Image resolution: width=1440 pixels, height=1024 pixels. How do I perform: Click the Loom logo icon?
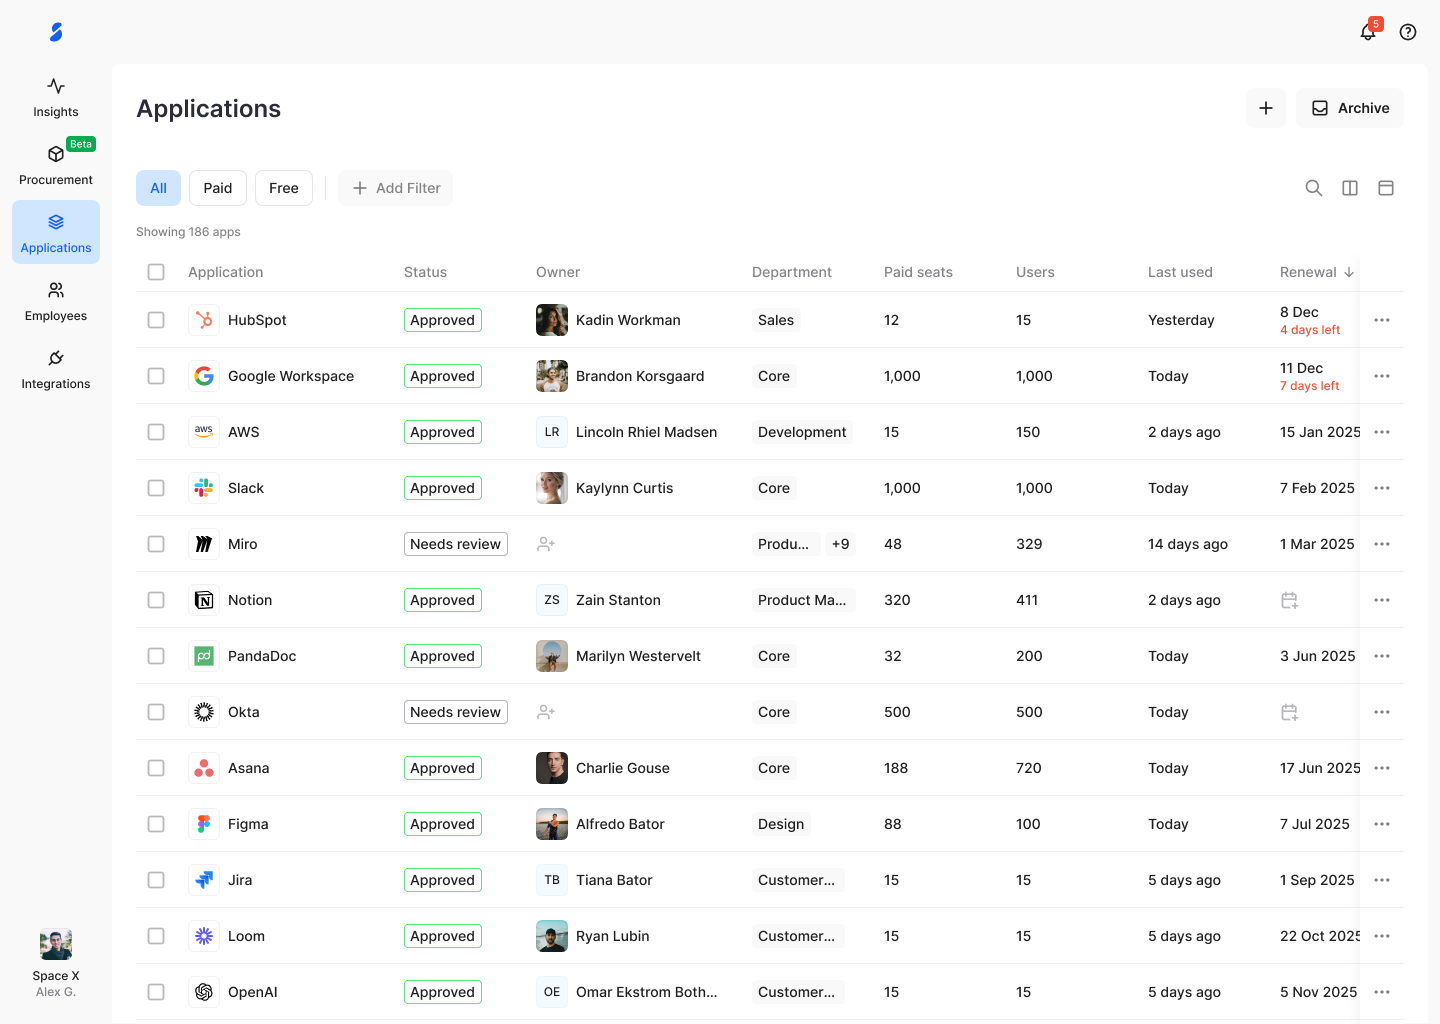pyautogui.click(x=204, y=936)
